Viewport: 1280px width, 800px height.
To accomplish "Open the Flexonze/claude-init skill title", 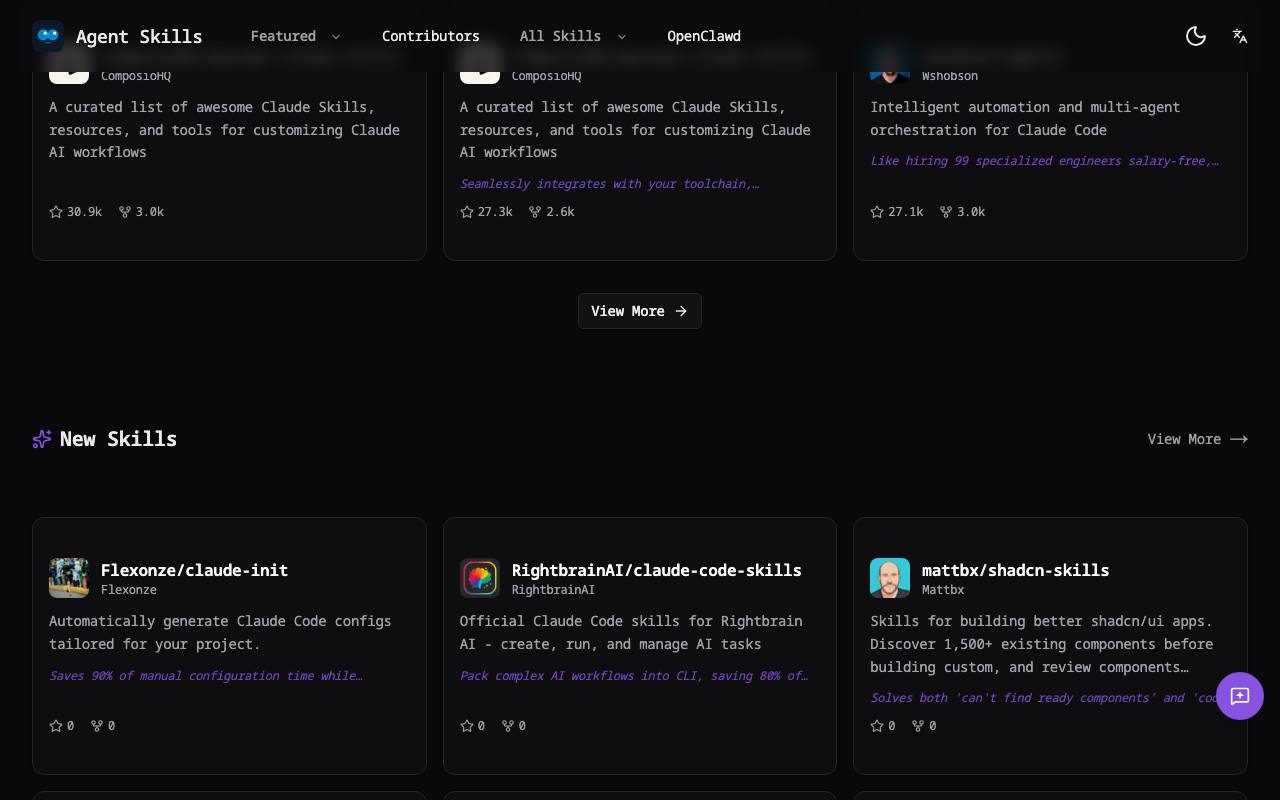I will coord(195,570).
